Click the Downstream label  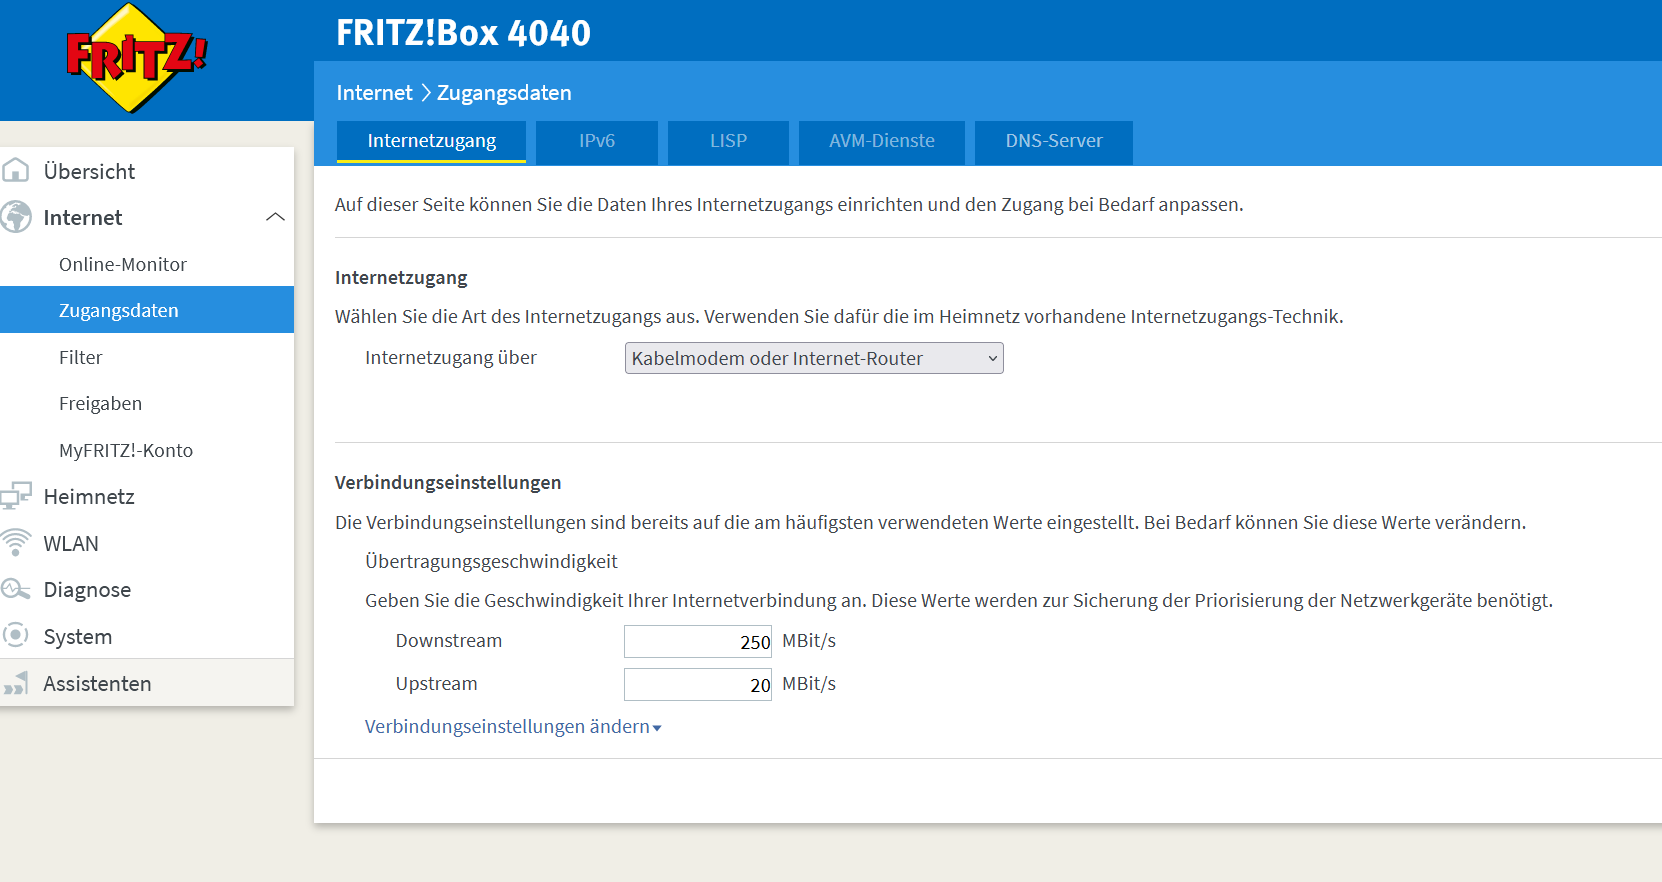[449, 641]
